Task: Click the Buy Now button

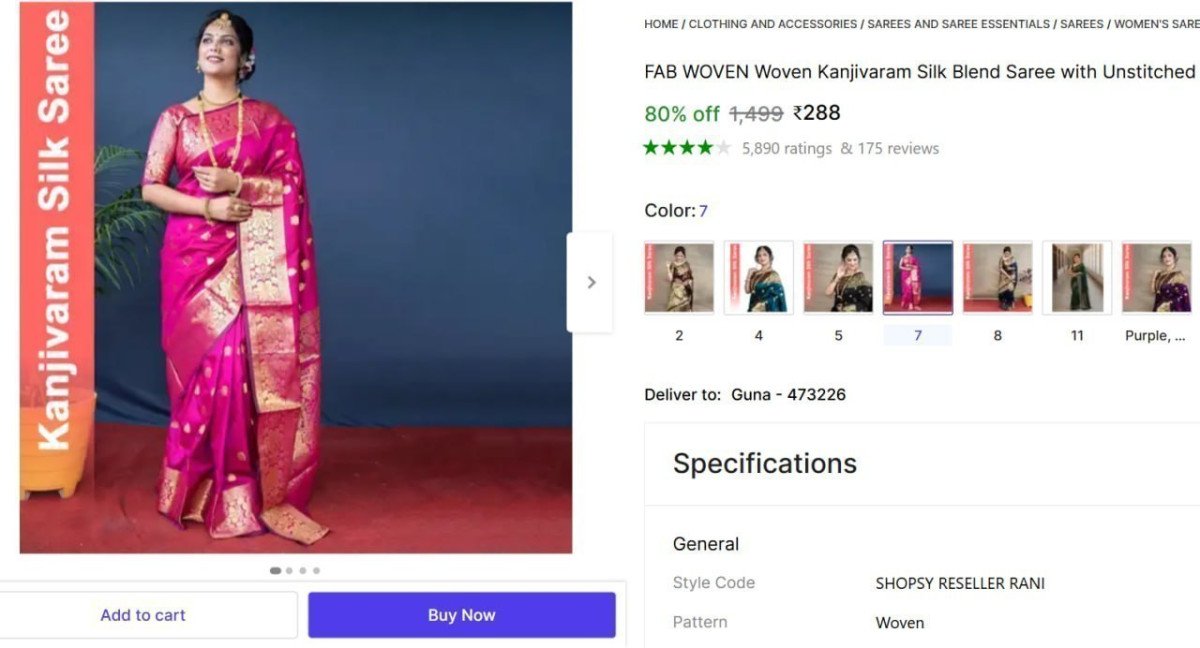Action: tap(461, 614)
